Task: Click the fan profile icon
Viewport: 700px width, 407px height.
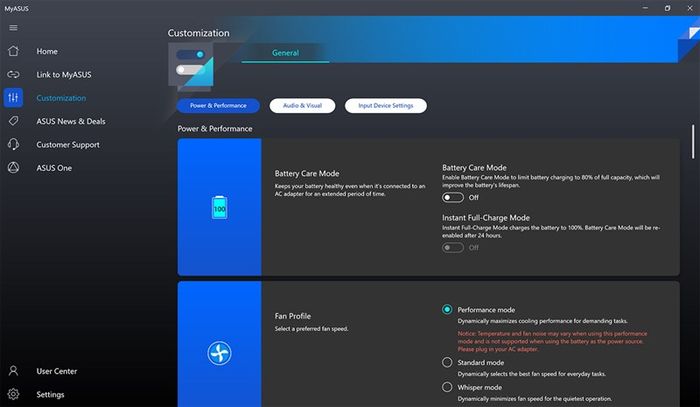Action: (x=219, y=353)
